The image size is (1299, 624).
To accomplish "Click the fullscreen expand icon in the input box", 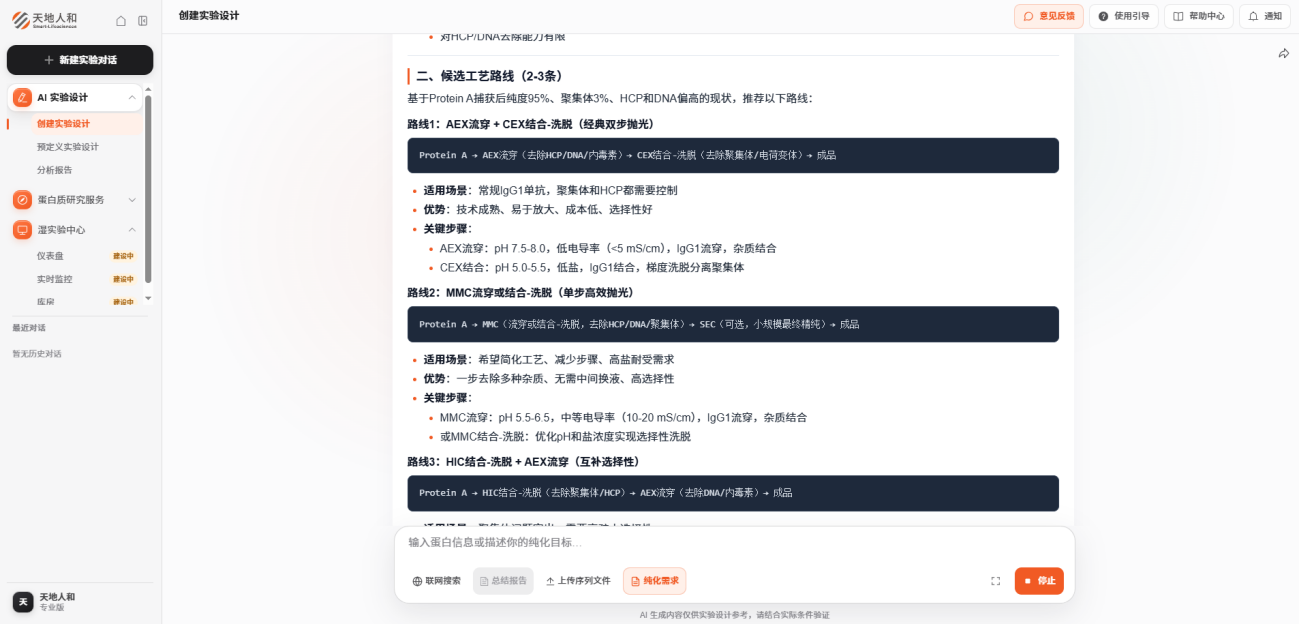I will point(995,581).
